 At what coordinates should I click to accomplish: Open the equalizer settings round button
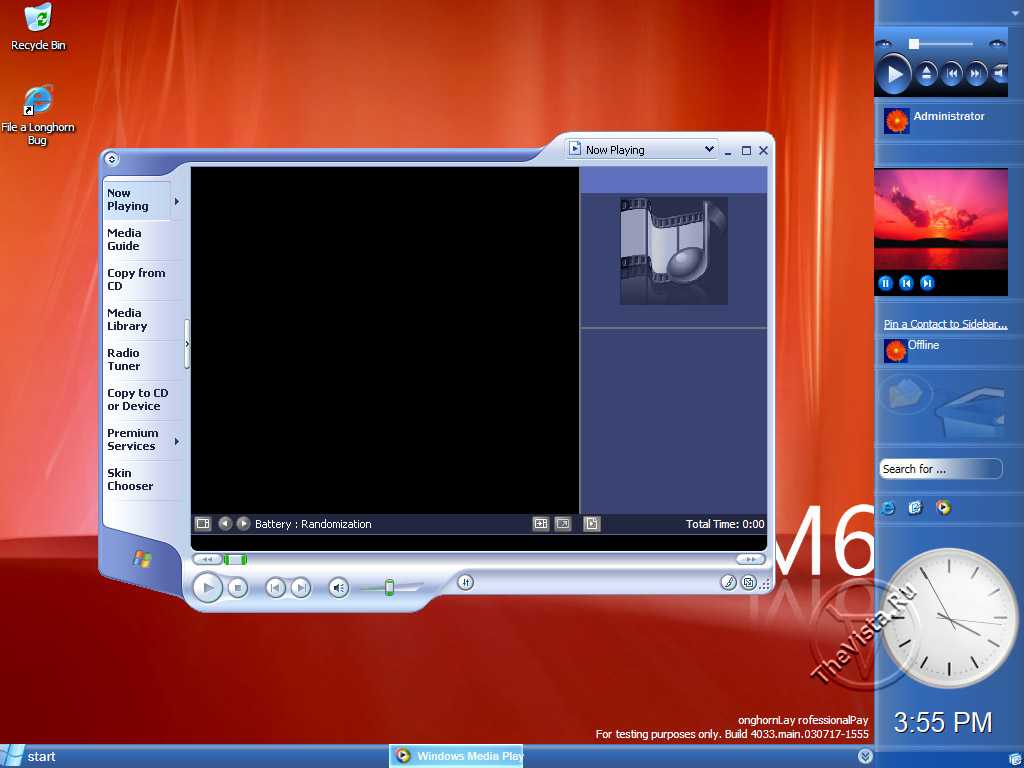point(465,582)
